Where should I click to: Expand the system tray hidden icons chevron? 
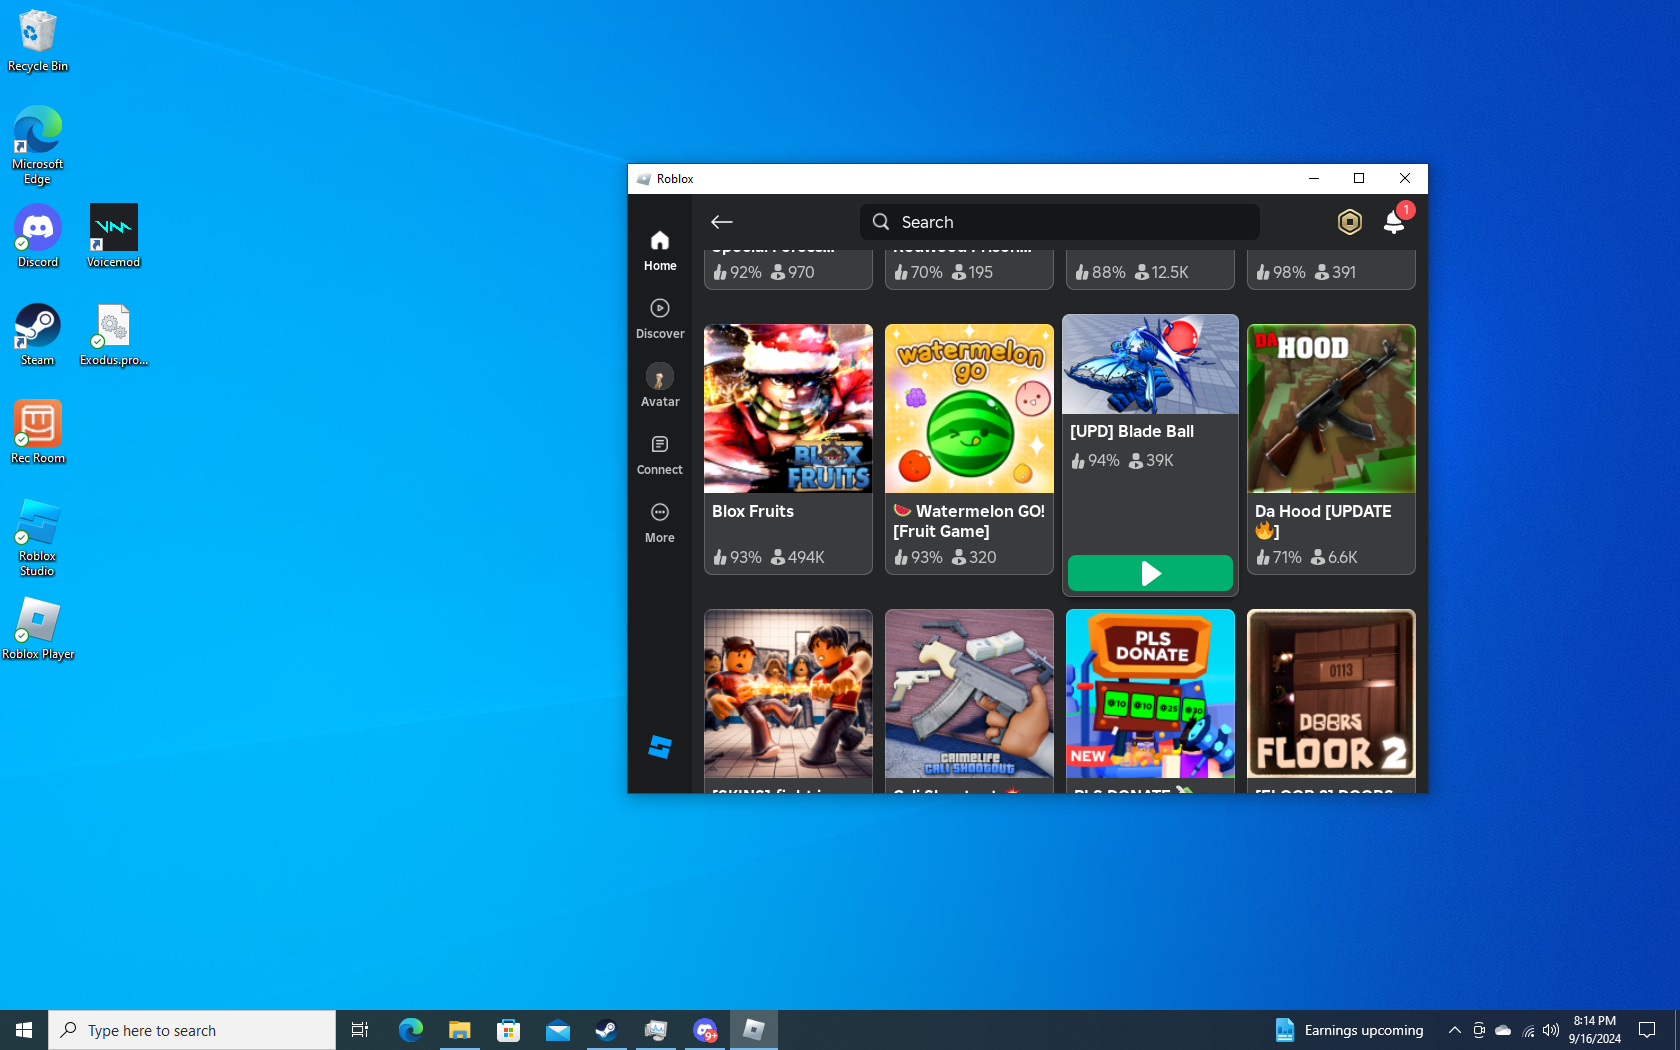pos(1455,1030)
